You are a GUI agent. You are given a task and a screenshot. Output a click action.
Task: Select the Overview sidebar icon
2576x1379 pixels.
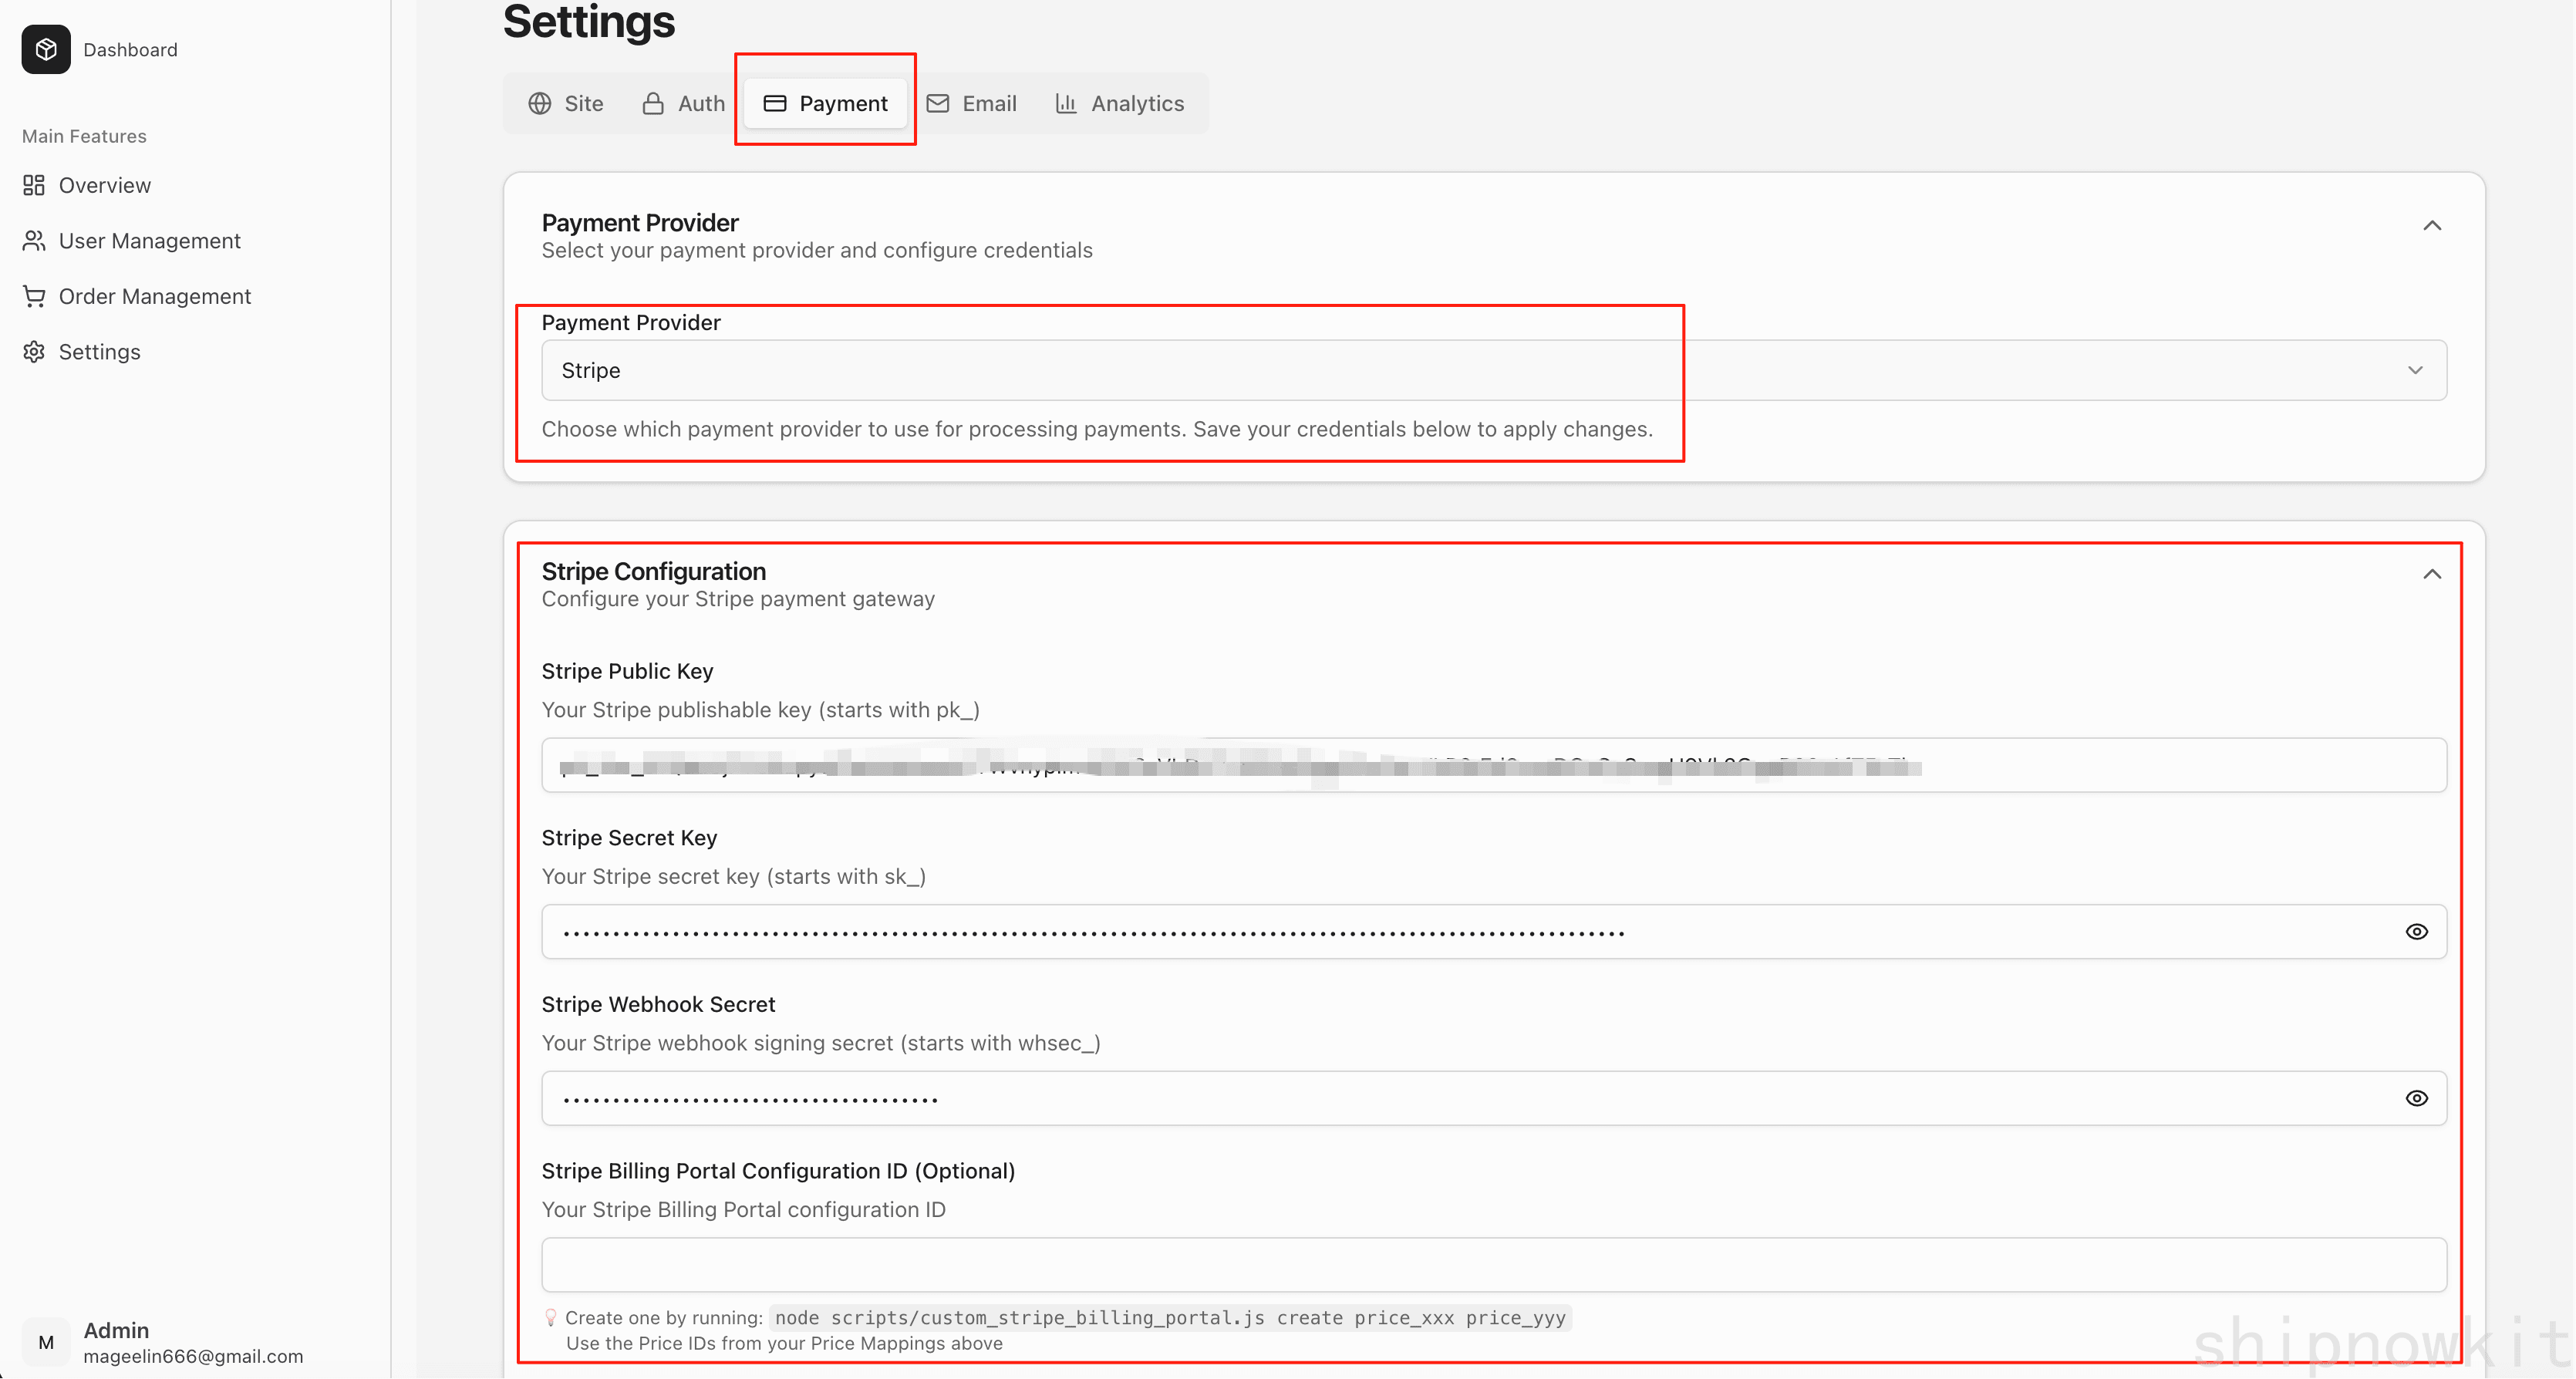[x=33, y=185]
